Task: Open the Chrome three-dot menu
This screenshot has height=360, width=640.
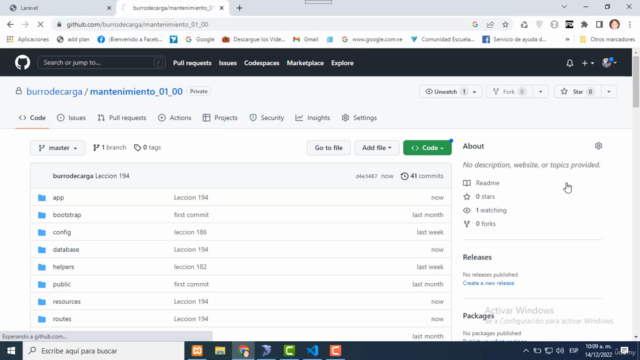Action: click(x=630, y=24)
